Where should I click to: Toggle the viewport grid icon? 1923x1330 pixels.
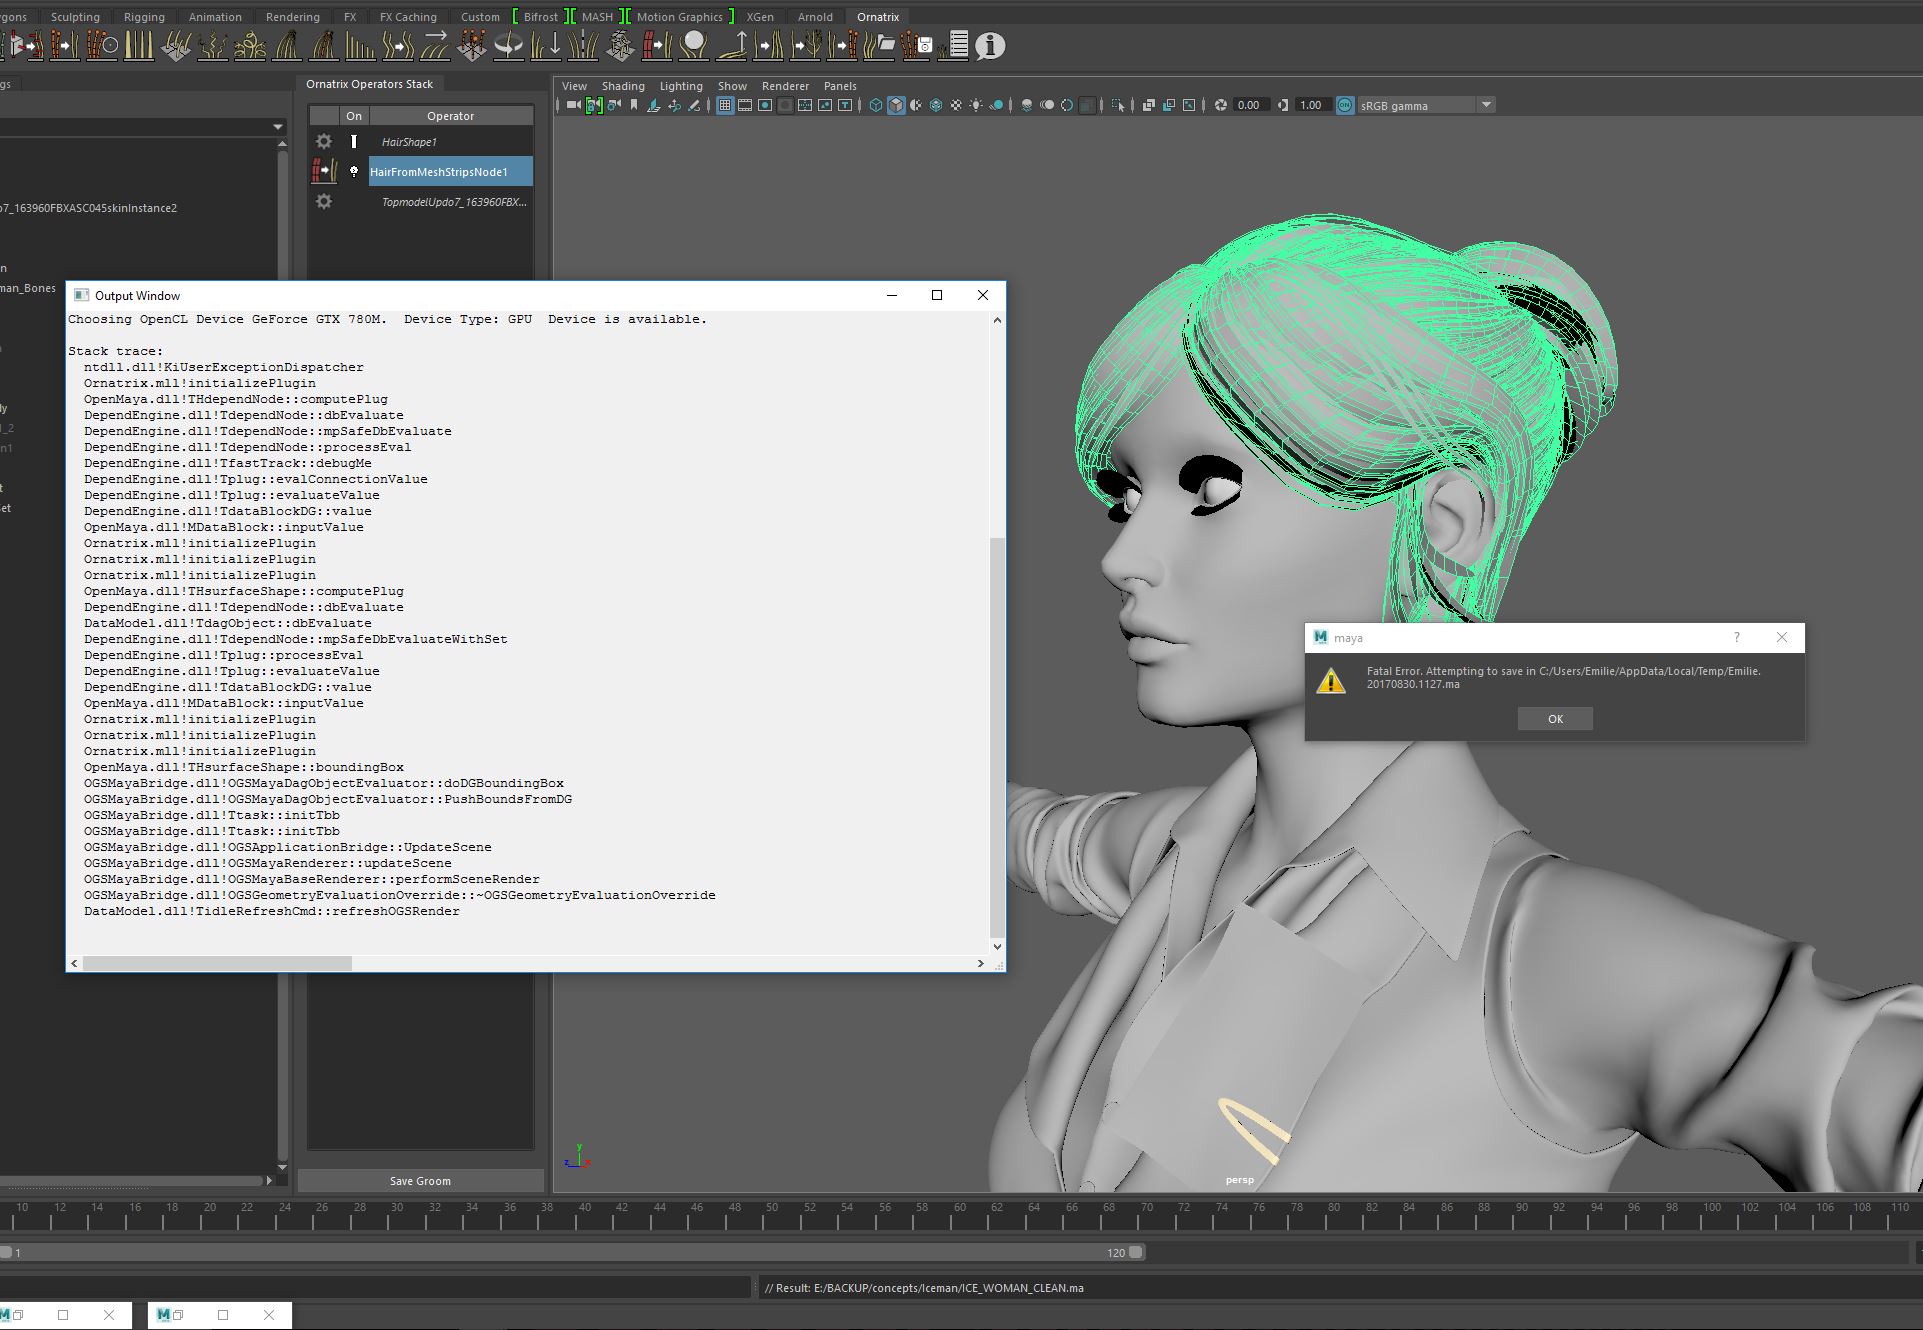(x=725, y=105)
